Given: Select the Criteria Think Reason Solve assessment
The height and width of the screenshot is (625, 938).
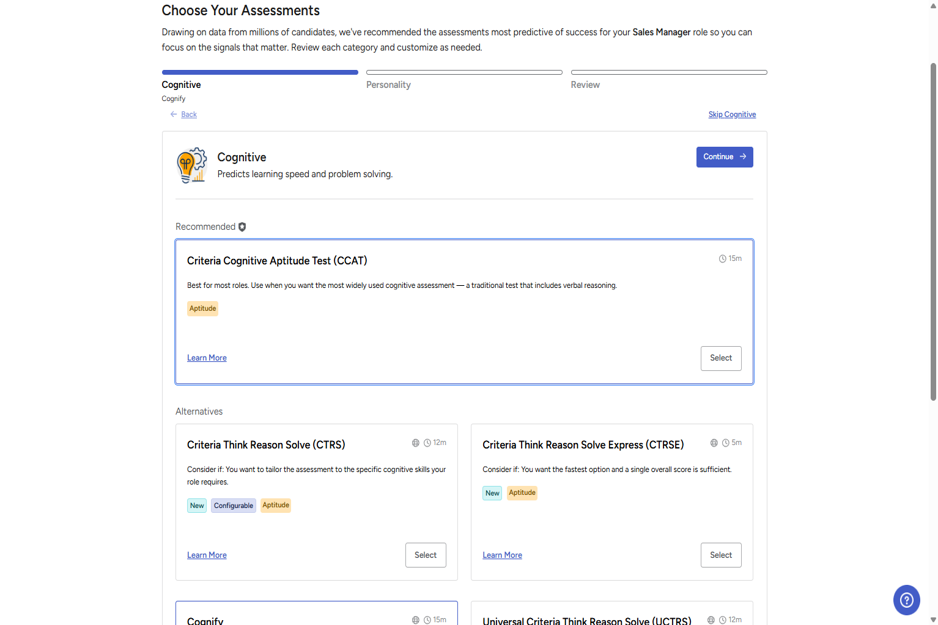Looking at the screenshot, I should coord(425,555).
